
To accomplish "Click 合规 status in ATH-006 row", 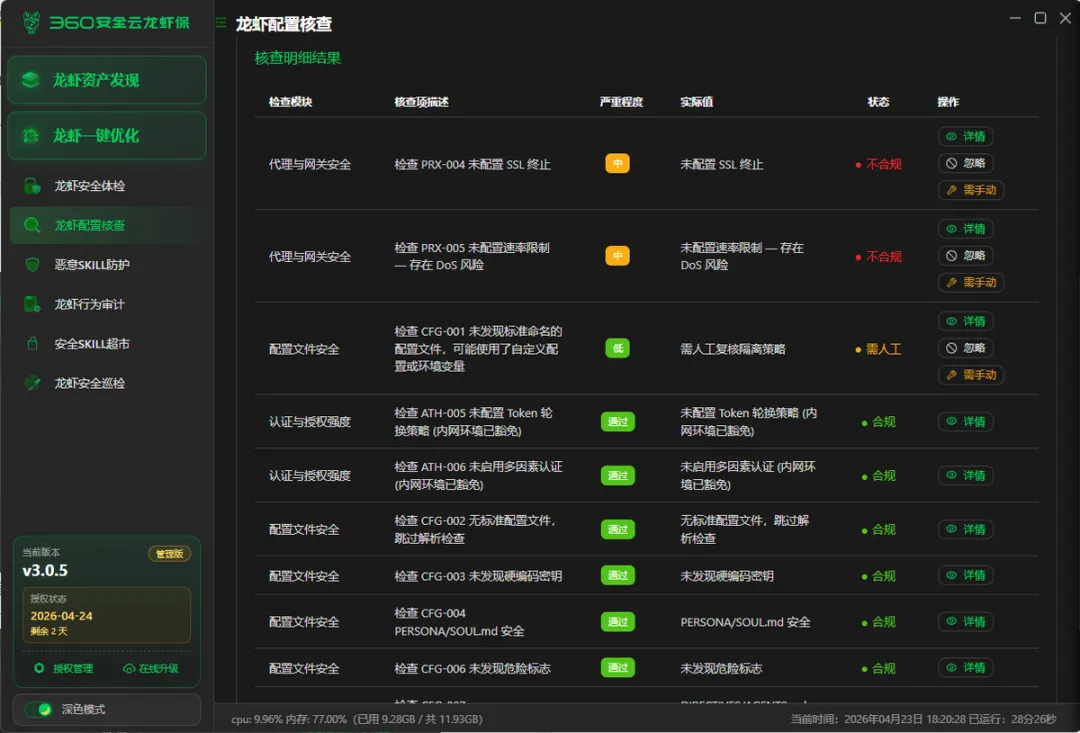I will point(878,476).
